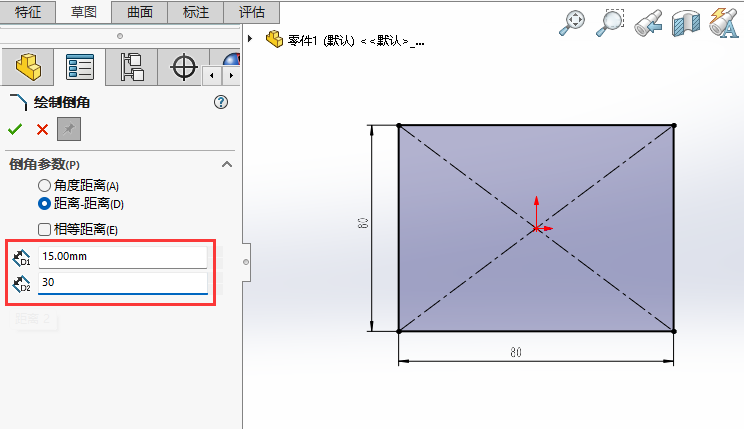Open the 曲面 tab

(140, 12)
